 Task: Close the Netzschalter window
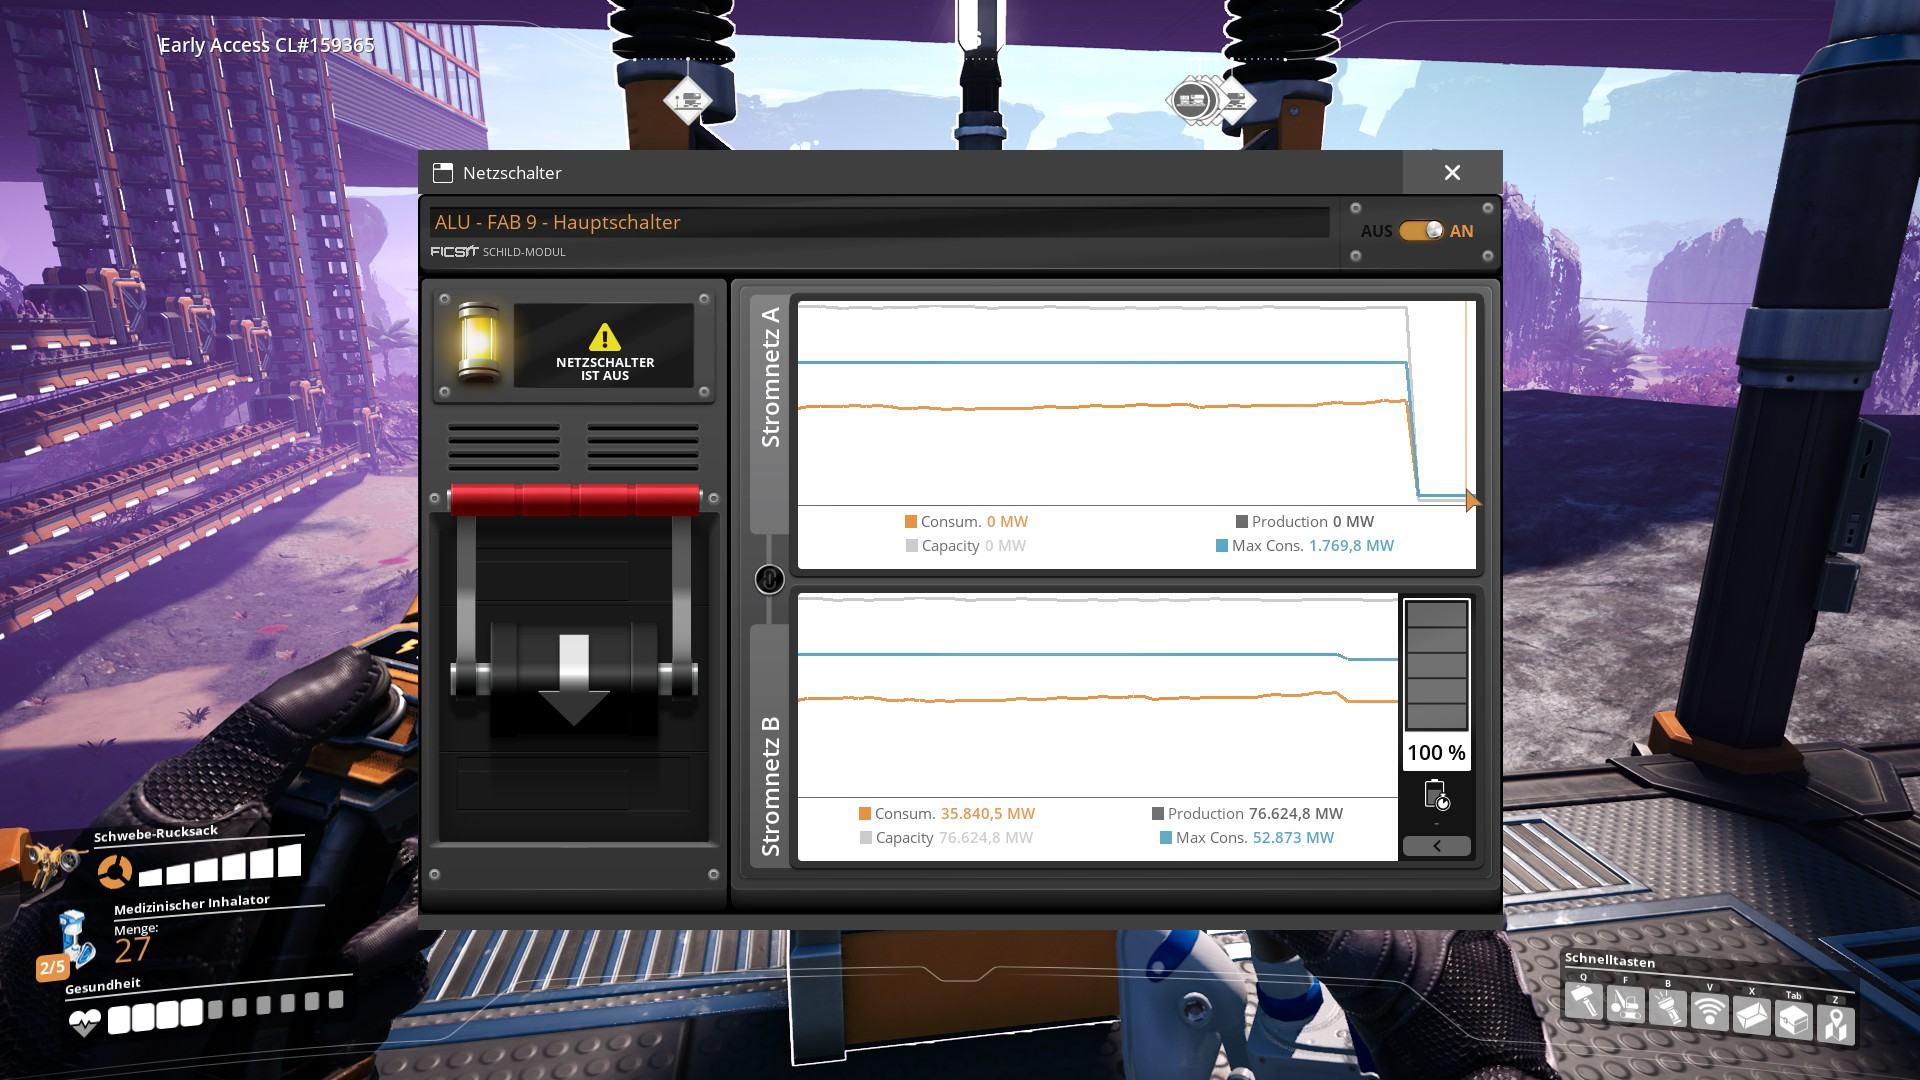(1452, 173)
